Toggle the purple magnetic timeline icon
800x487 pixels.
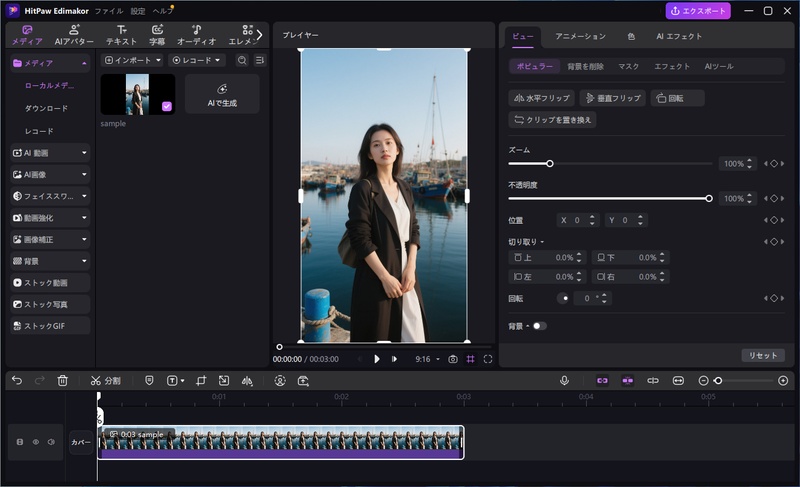628,380
